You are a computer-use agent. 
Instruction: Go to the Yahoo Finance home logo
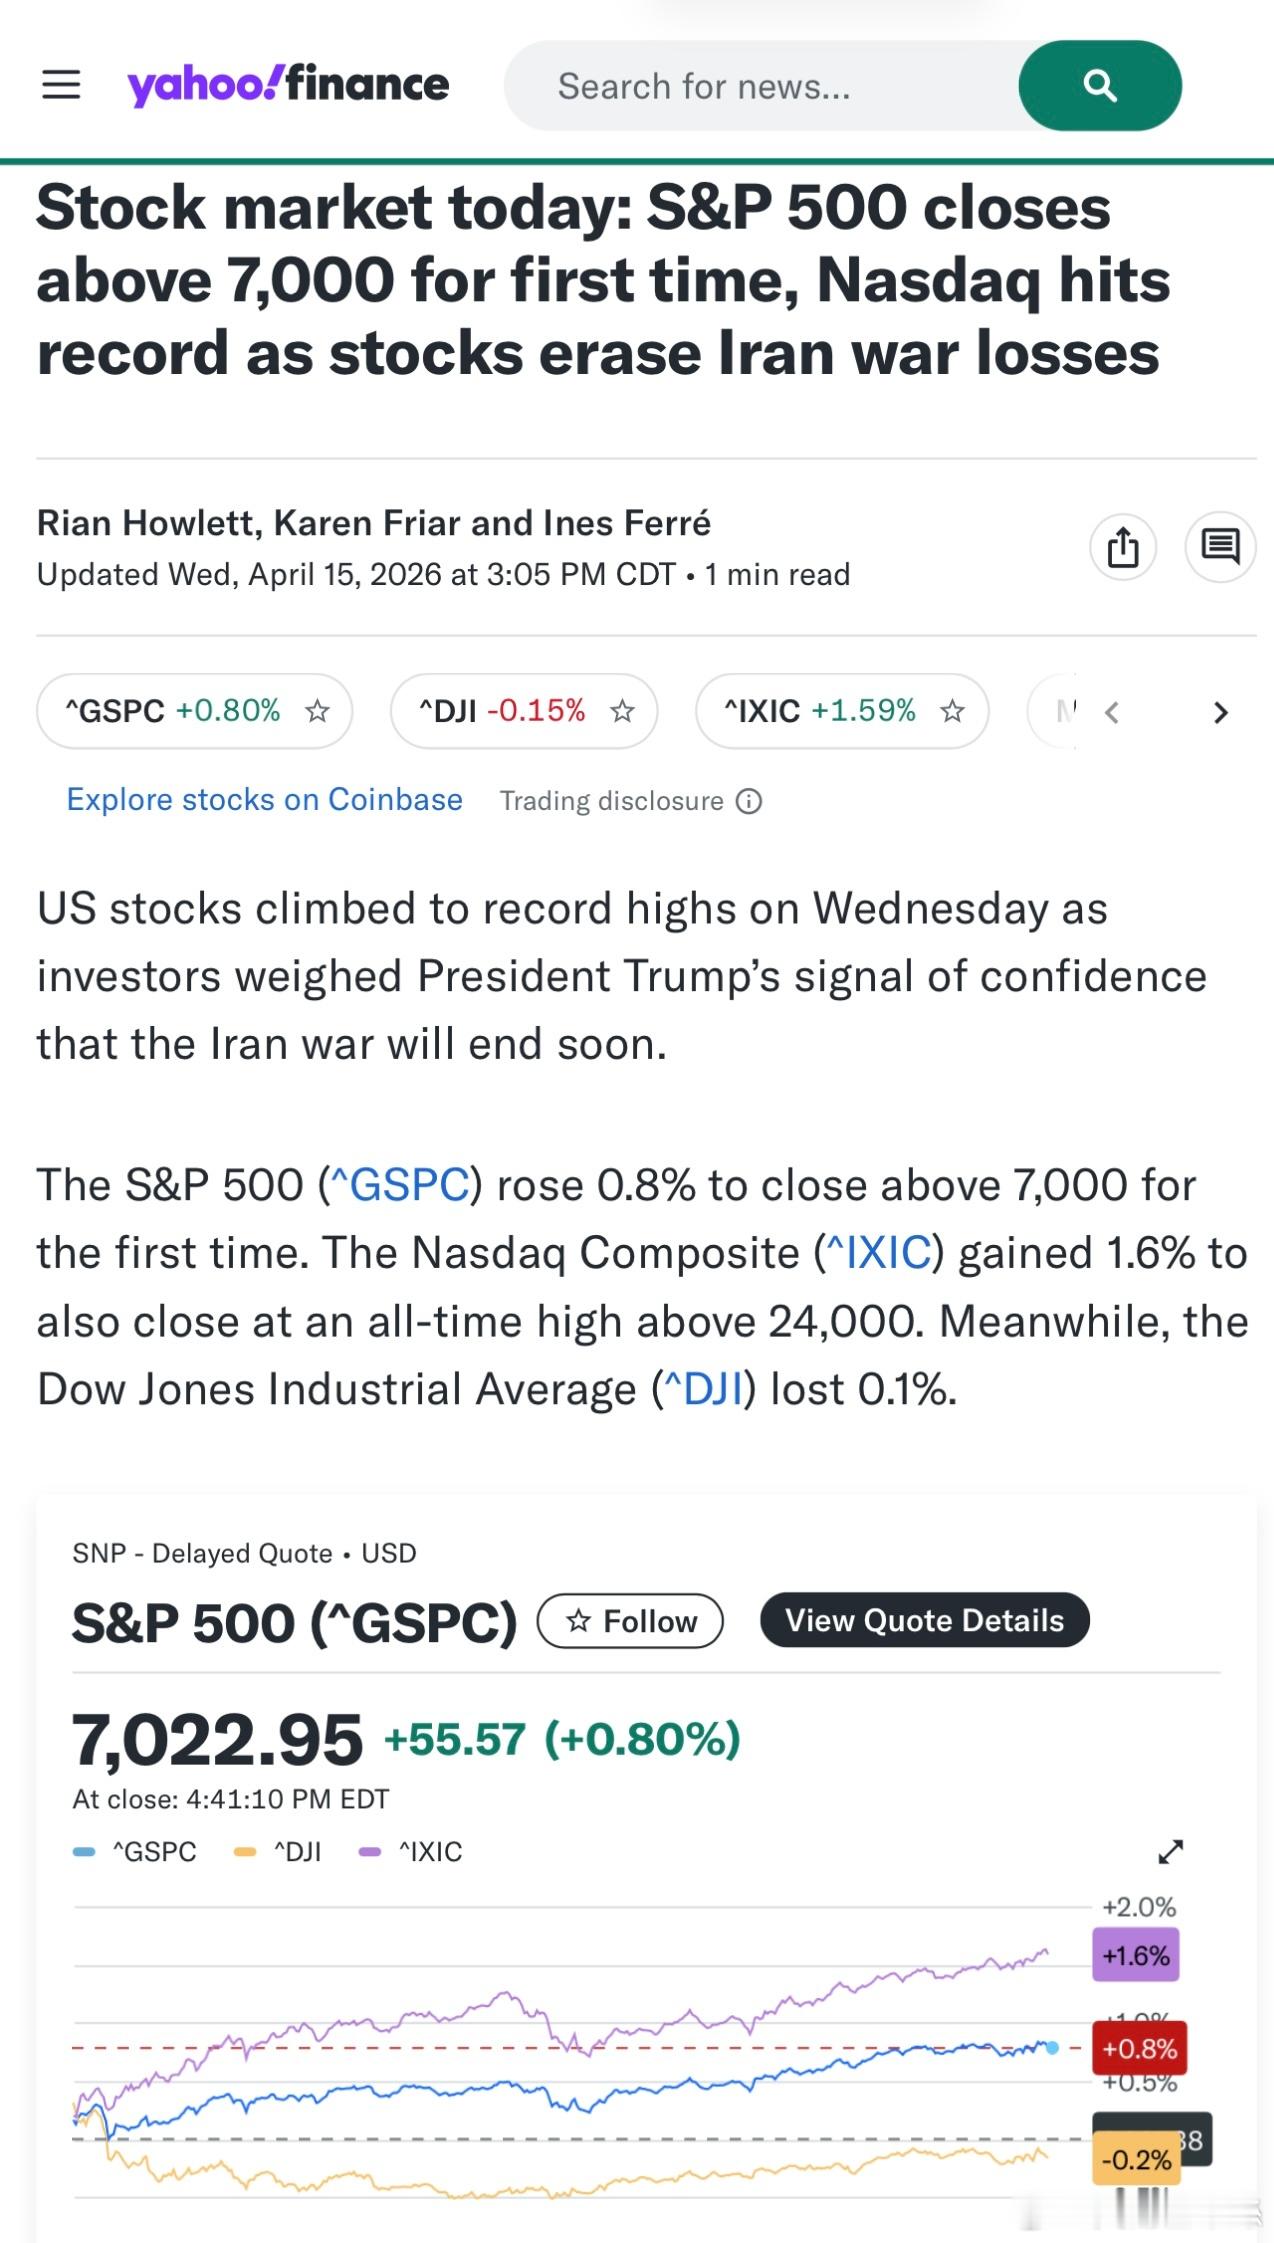tap(288, 85)
